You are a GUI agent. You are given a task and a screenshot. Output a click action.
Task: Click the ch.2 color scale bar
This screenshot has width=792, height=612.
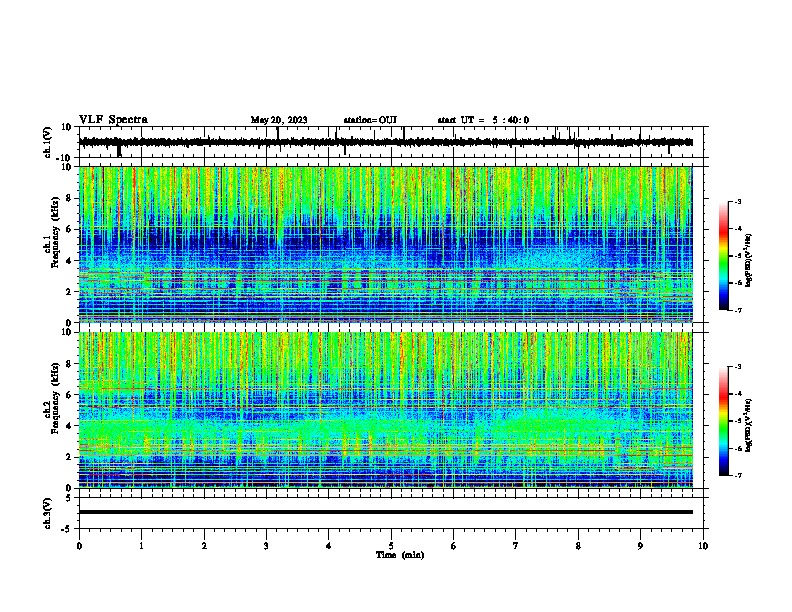(724, 421)
